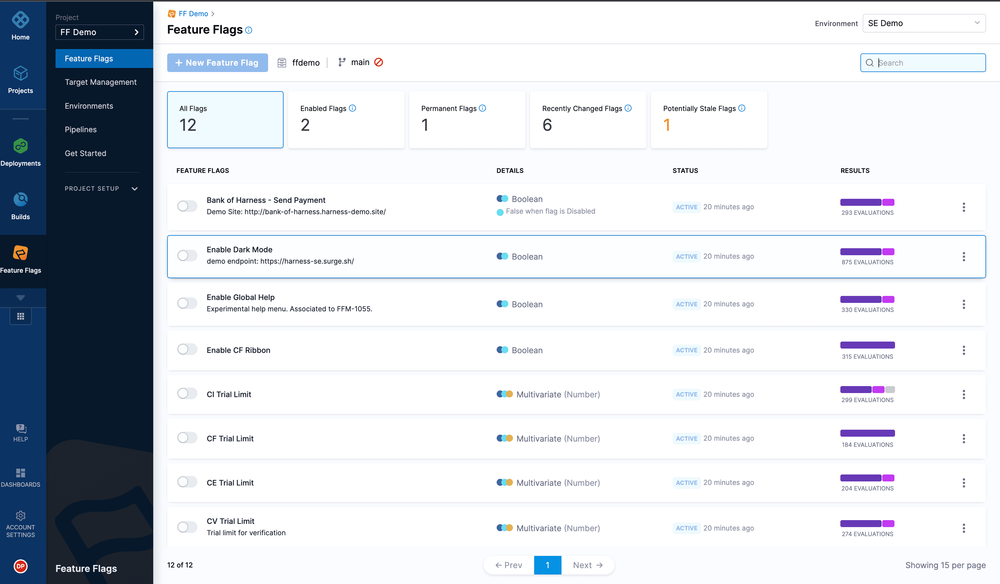
Task: Open the Projects icon in sidebar
Action: coord(20,73)
